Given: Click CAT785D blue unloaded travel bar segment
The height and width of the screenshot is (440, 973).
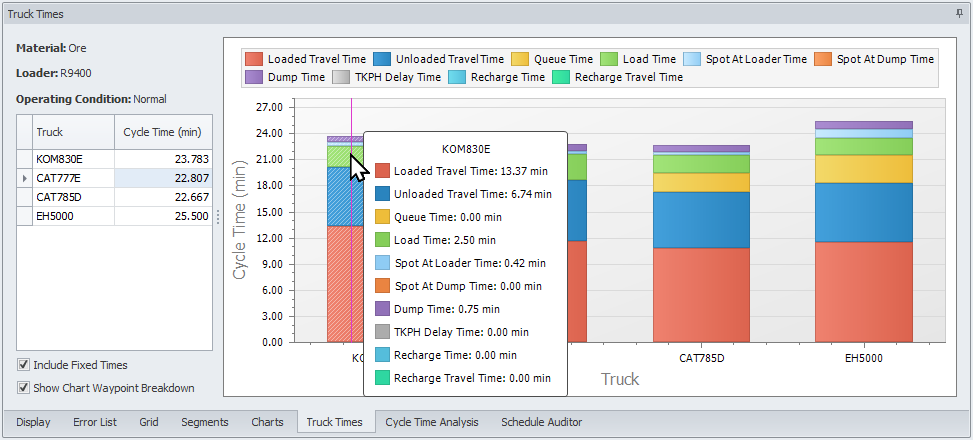Looking at the screenshot, I should click(x=701, y=220).
